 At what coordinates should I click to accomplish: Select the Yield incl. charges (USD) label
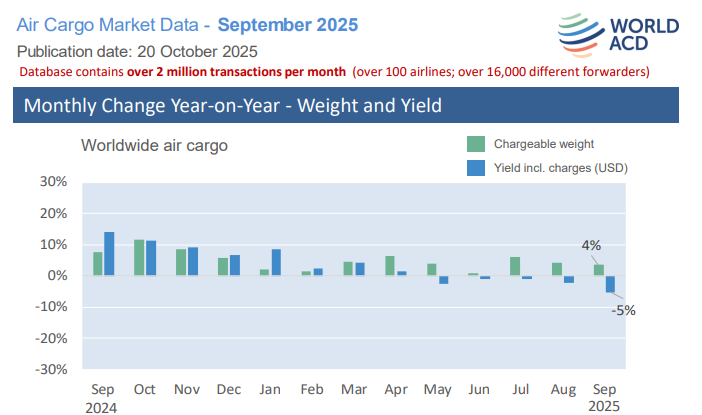(x=561, y=168)
